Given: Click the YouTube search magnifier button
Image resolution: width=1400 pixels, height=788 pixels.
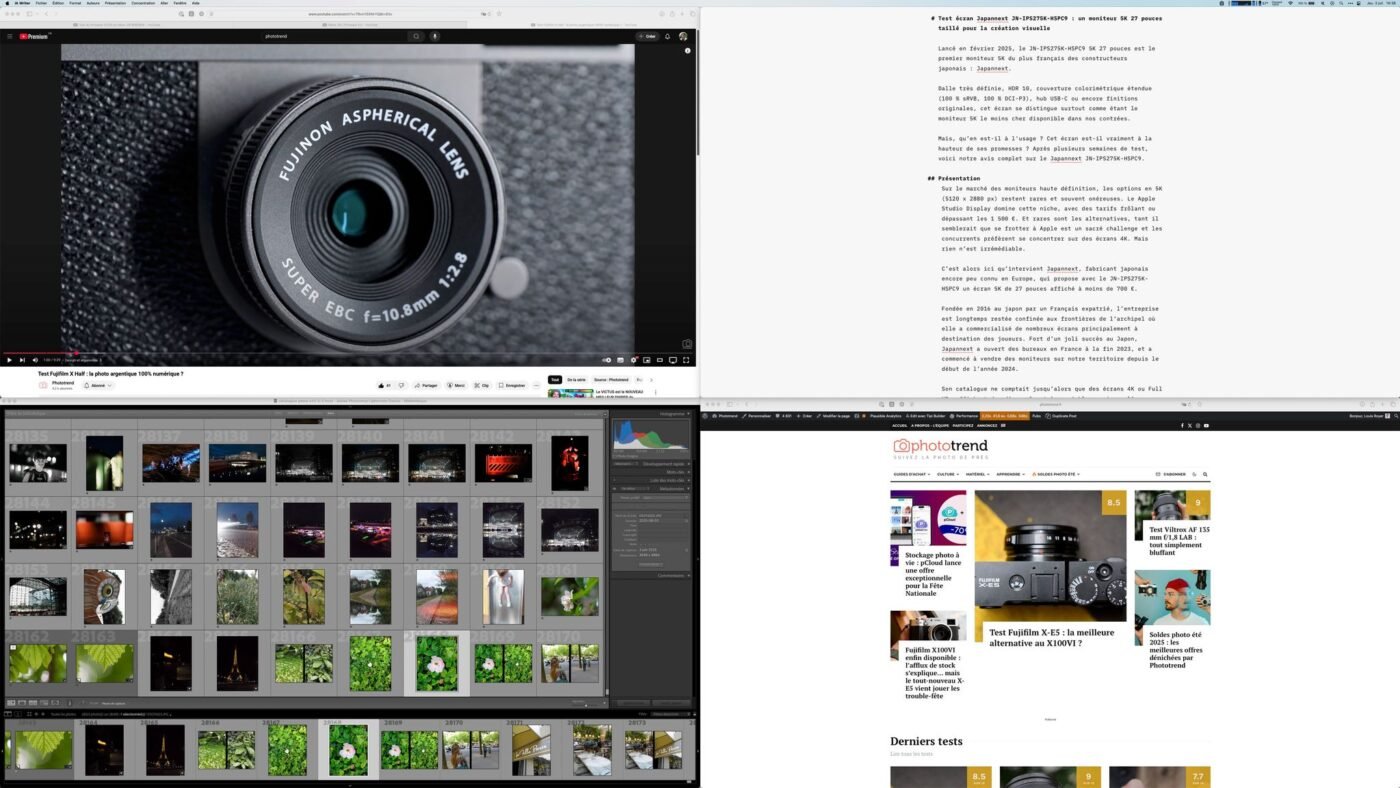Looking at the screenshot, I should [x=416, y=36].
